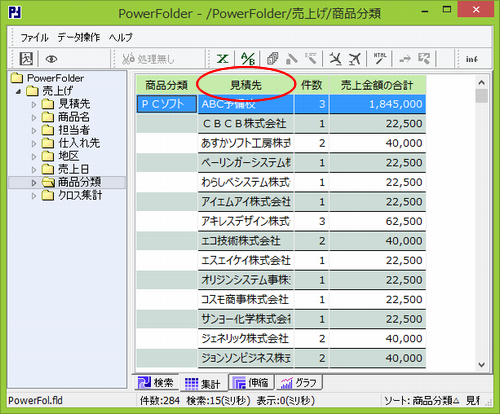The image size is (500, 414).
Task: Open the ファイル menu
Action: point(35,37)
